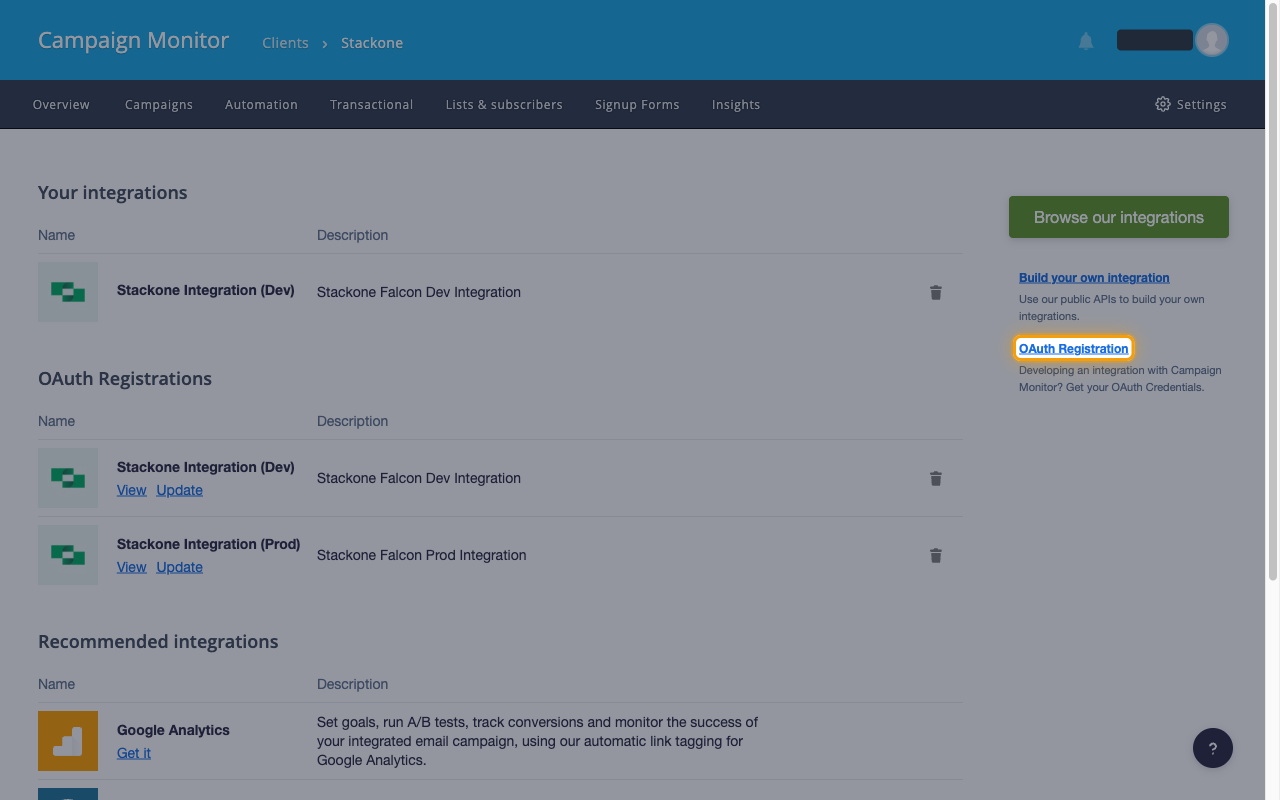Open the user avatar menu
The width and height of the screenshot is (1280, 800).
point(1212,40)
